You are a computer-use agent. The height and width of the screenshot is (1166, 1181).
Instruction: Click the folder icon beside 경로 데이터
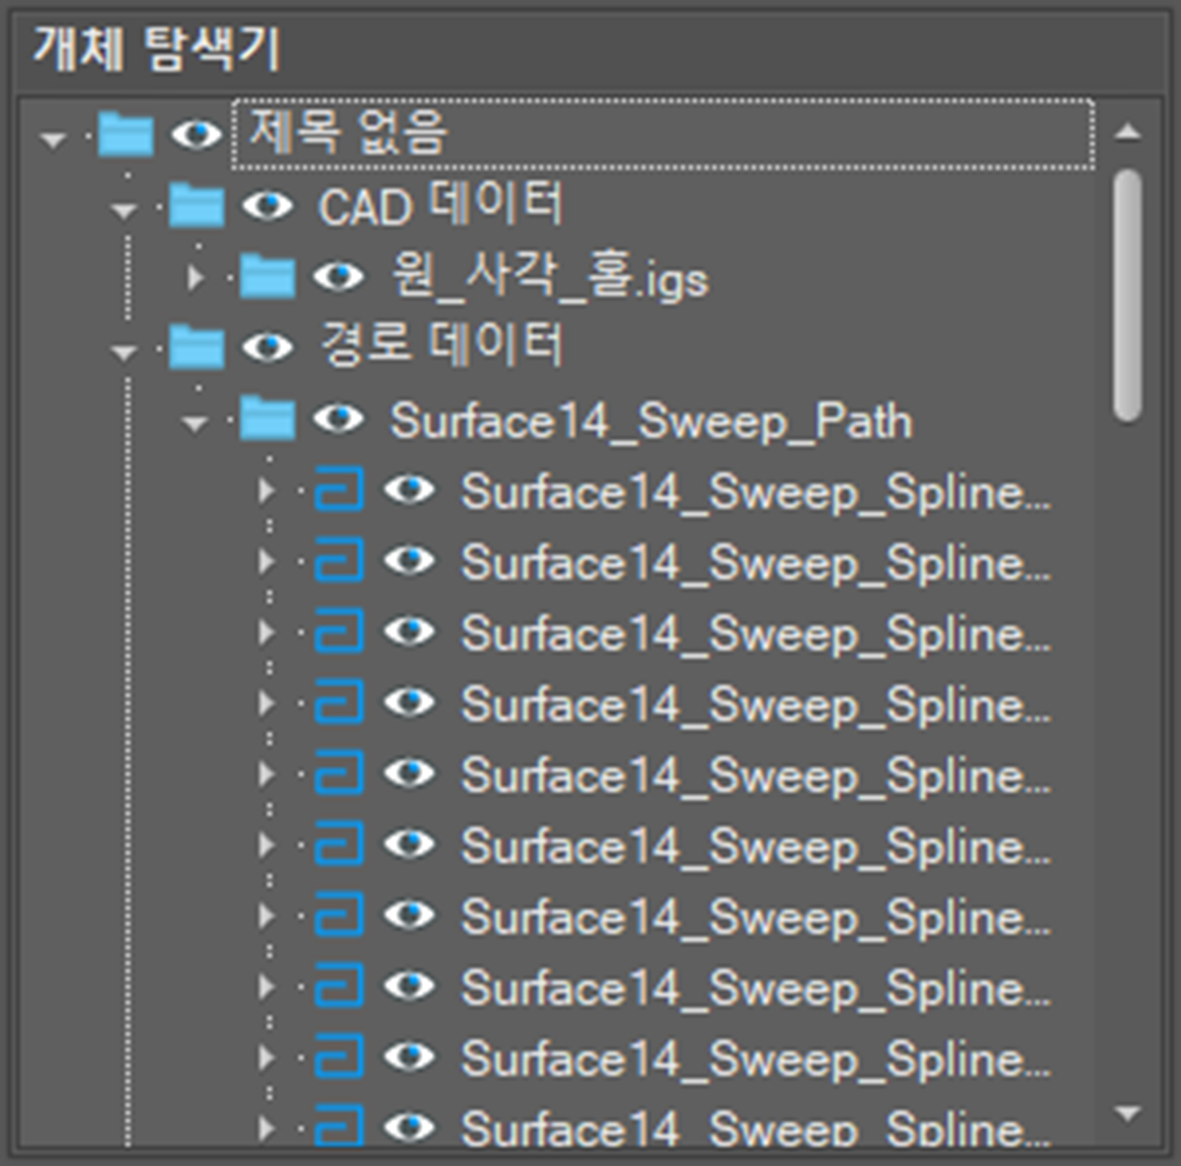196,347
